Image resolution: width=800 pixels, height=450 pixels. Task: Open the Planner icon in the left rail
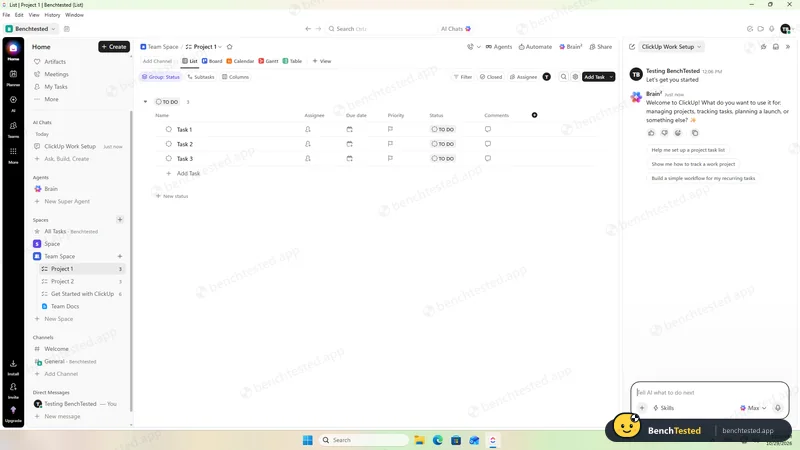(x=13, y=77)
